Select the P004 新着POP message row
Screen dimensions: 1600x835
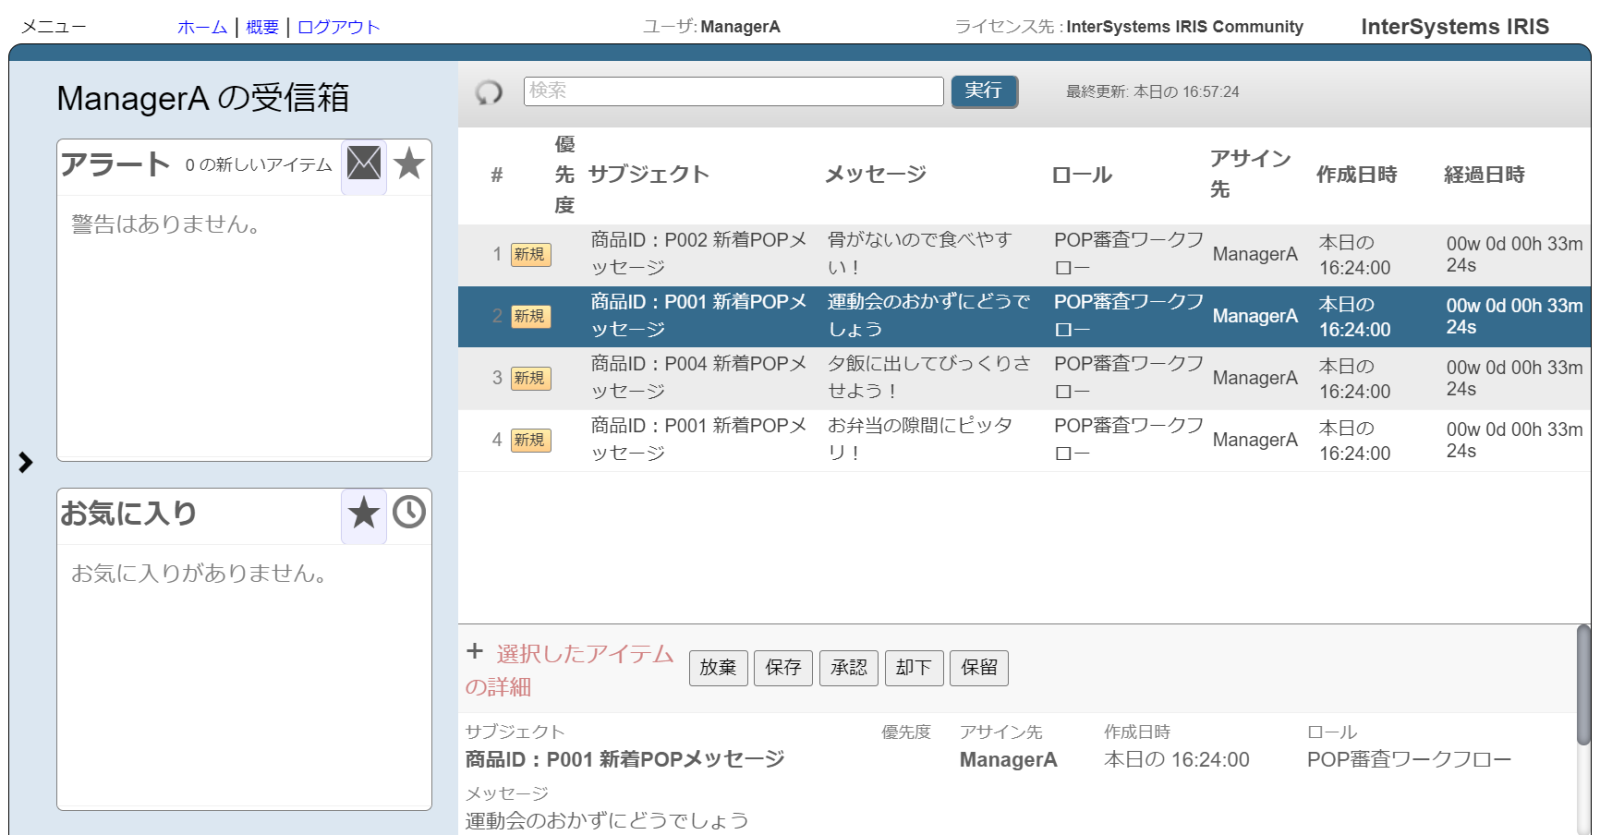coord(697,378)
